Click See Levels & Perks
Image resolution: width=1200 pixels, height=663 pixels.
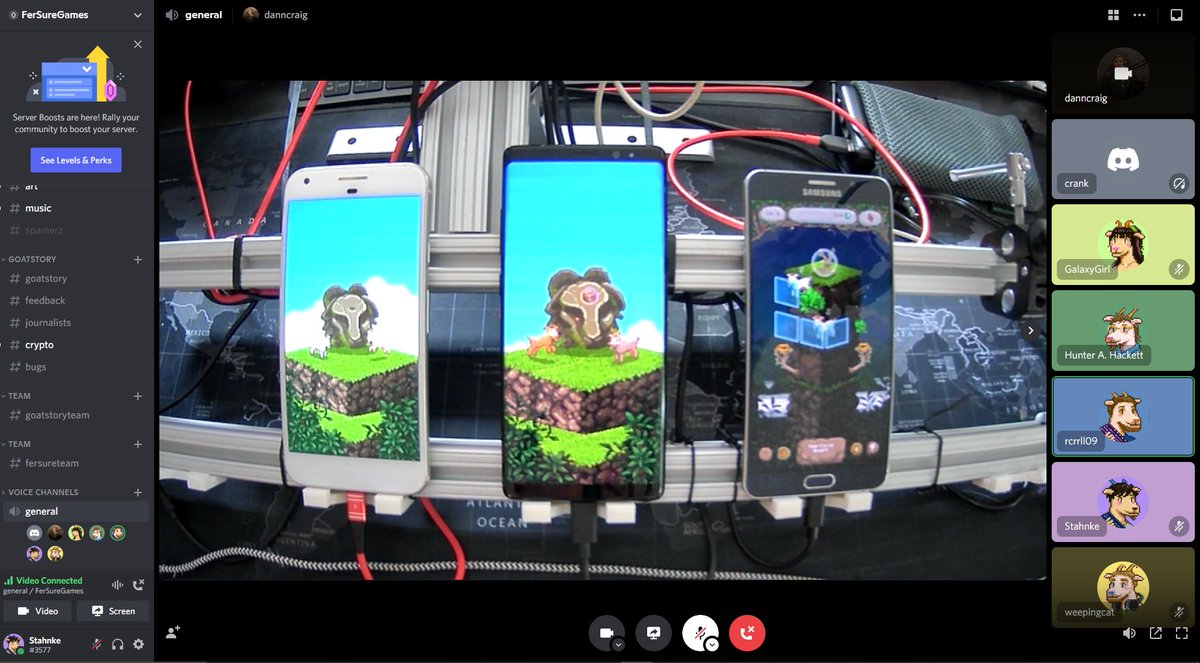pos(76,160)
